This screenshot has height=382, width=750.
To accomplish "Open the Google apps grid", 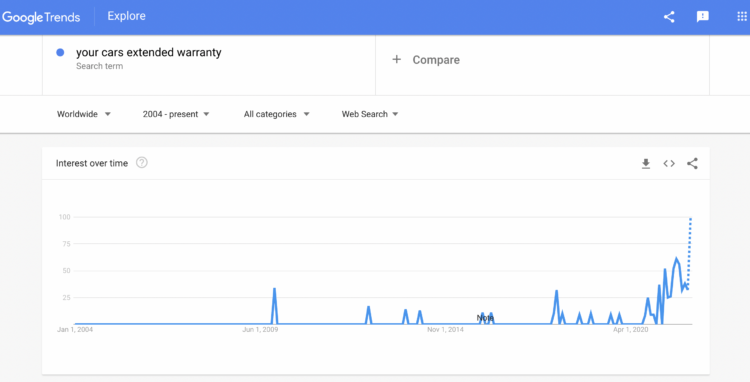I will pyautogui.click(x=742, y=17).
